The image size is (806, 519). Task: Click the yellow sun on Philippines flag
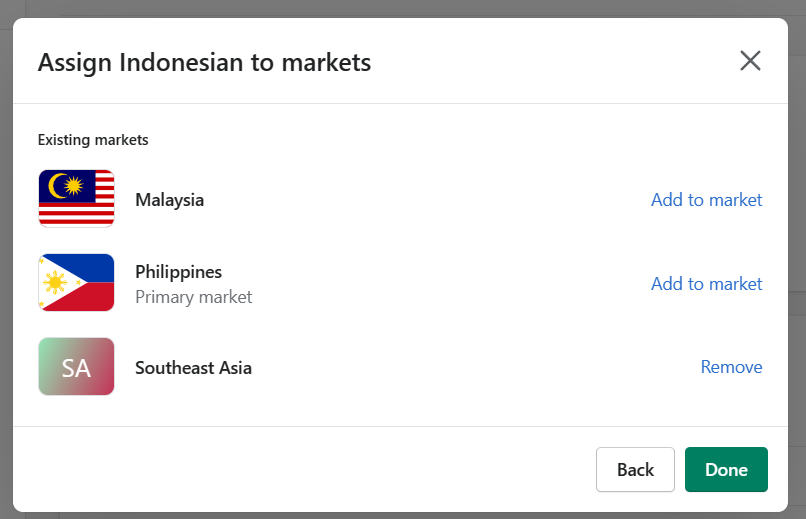(x=55, y=283)
